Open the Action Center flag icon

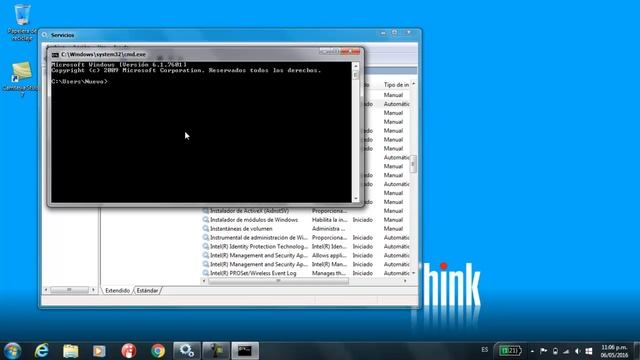pyautogui.click(x=543, y=351)
